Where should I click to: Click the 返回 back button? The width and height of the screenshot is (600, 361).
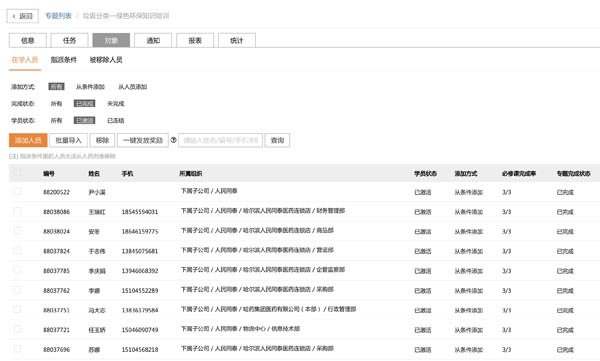tap(23, 16)
